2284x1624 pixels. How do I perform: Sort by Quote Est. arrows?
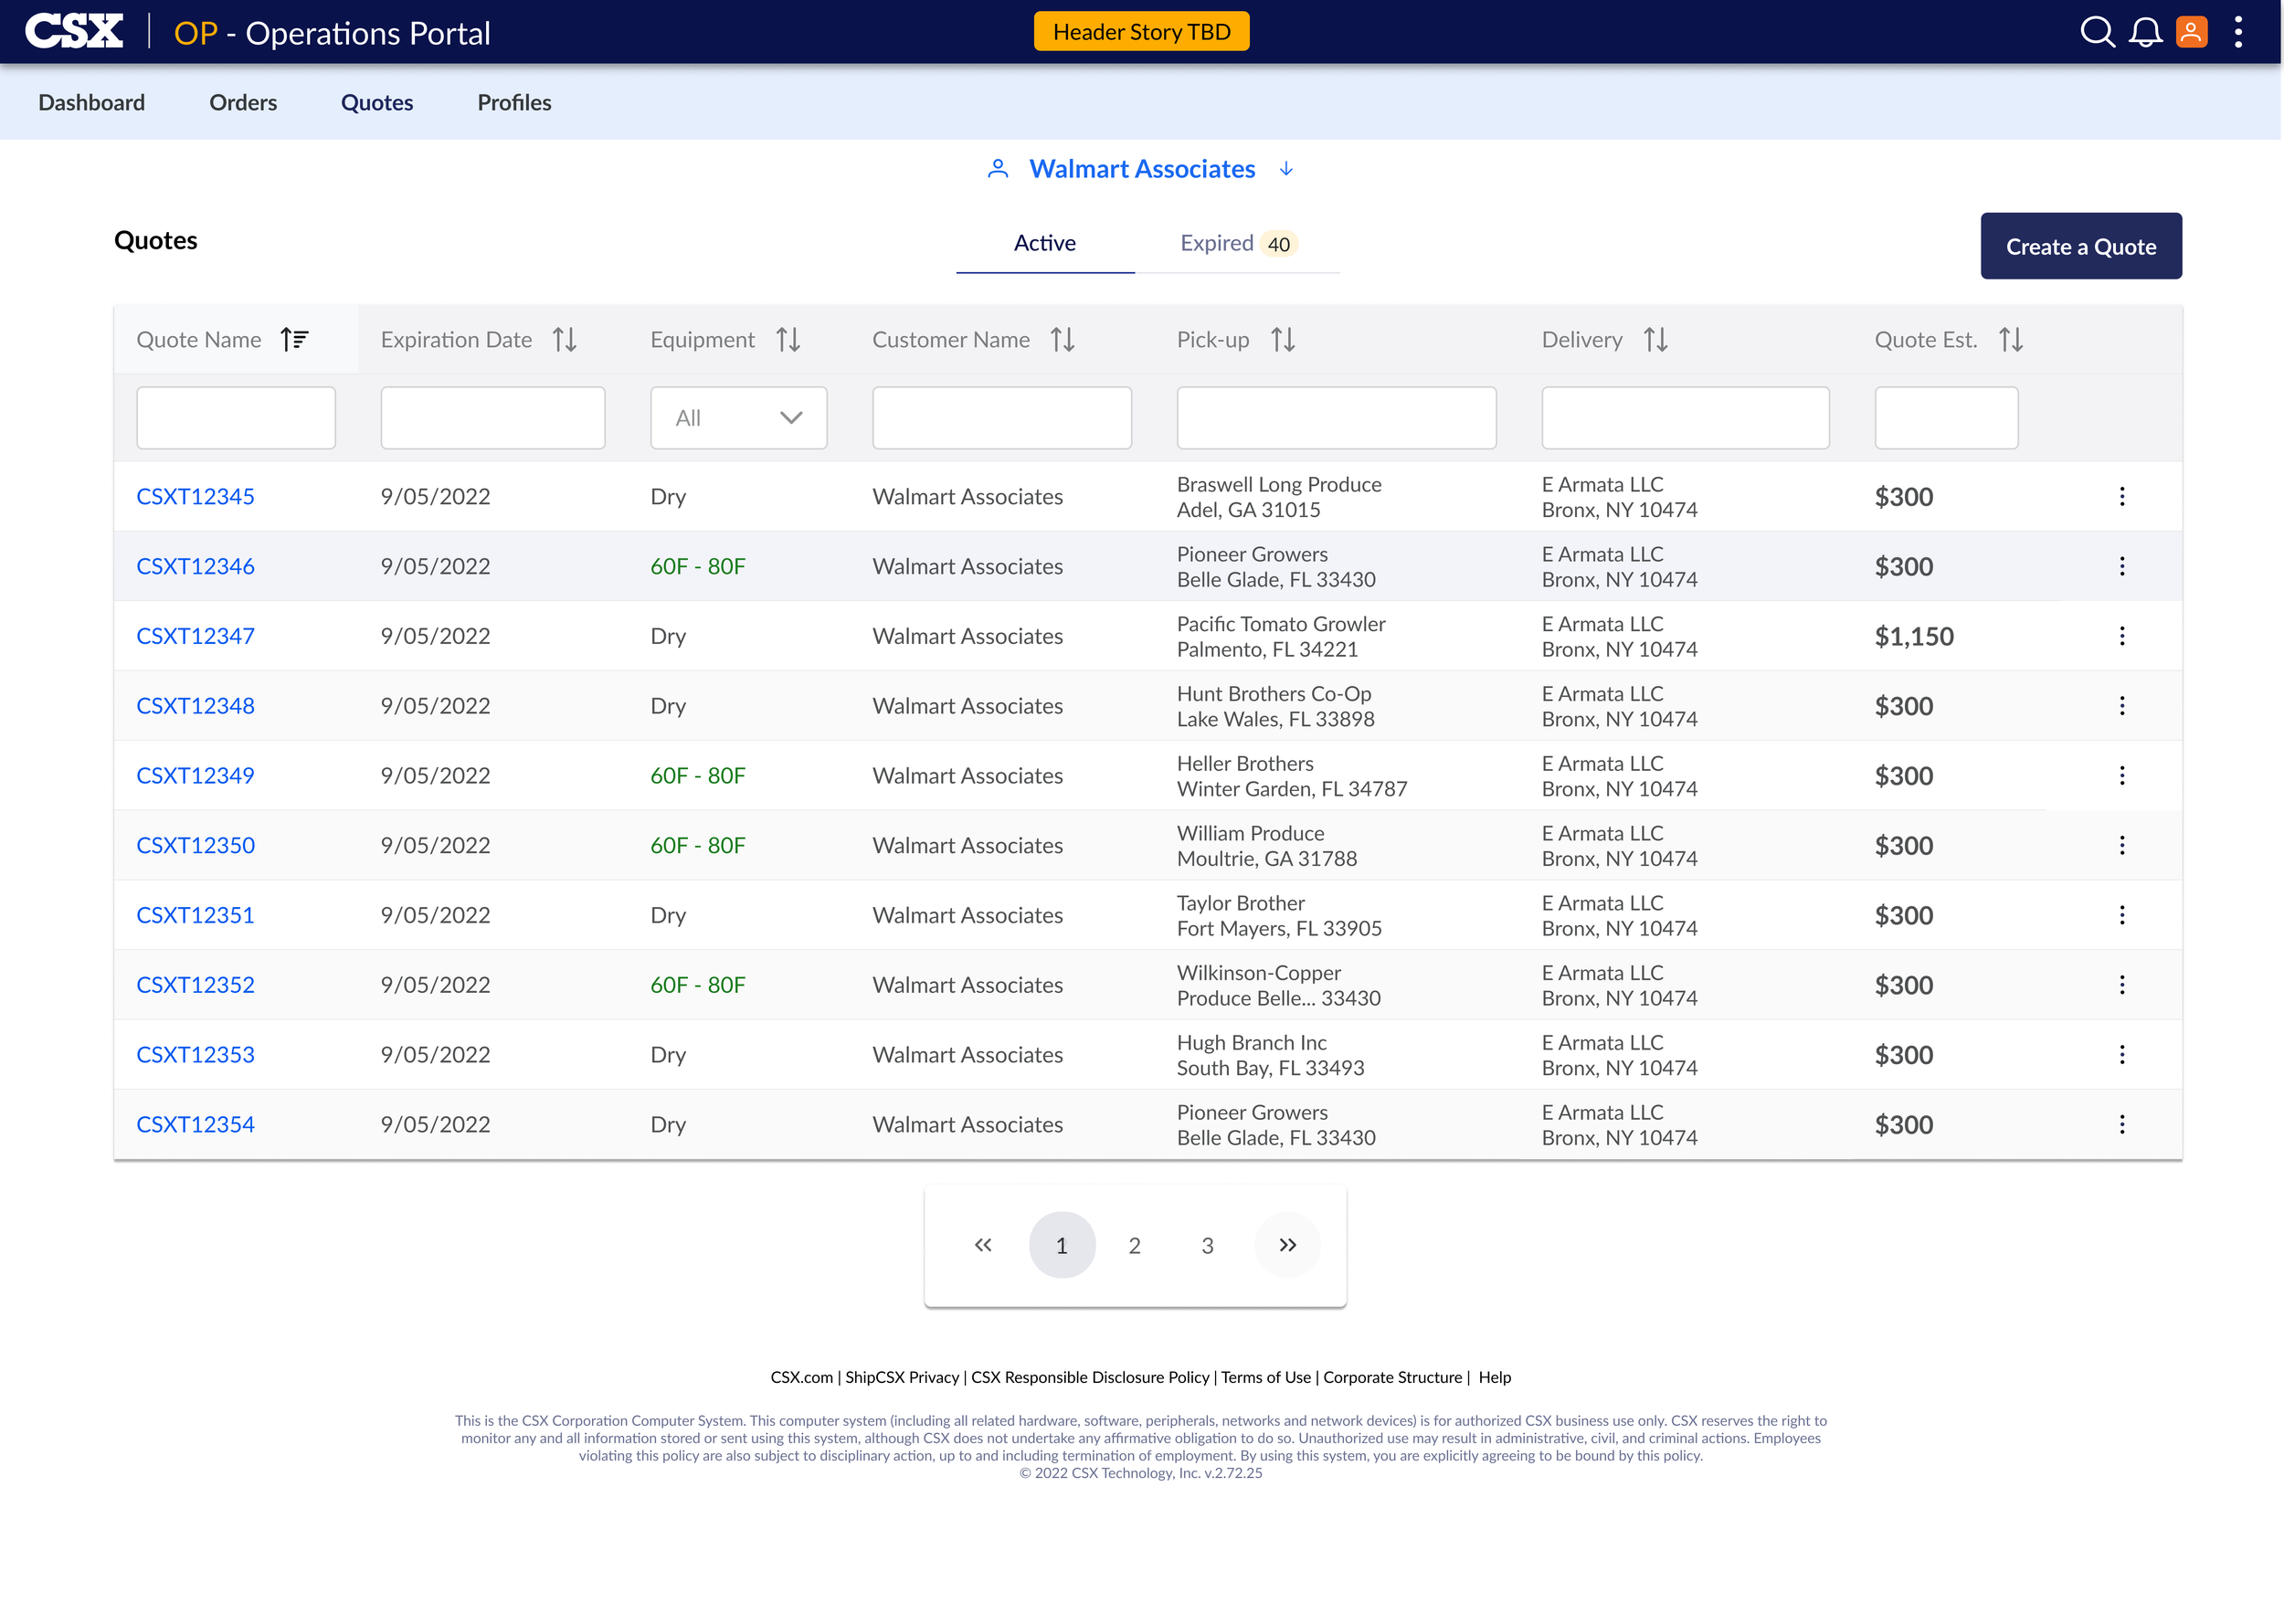coord(2011,340)
